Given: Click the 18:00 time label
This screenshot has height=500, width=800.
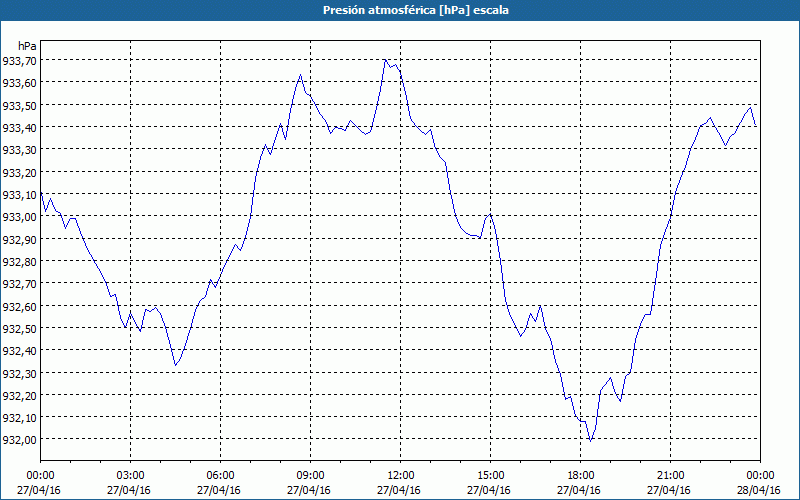Looking at the screenshot, I should click(x=581, y=476).
